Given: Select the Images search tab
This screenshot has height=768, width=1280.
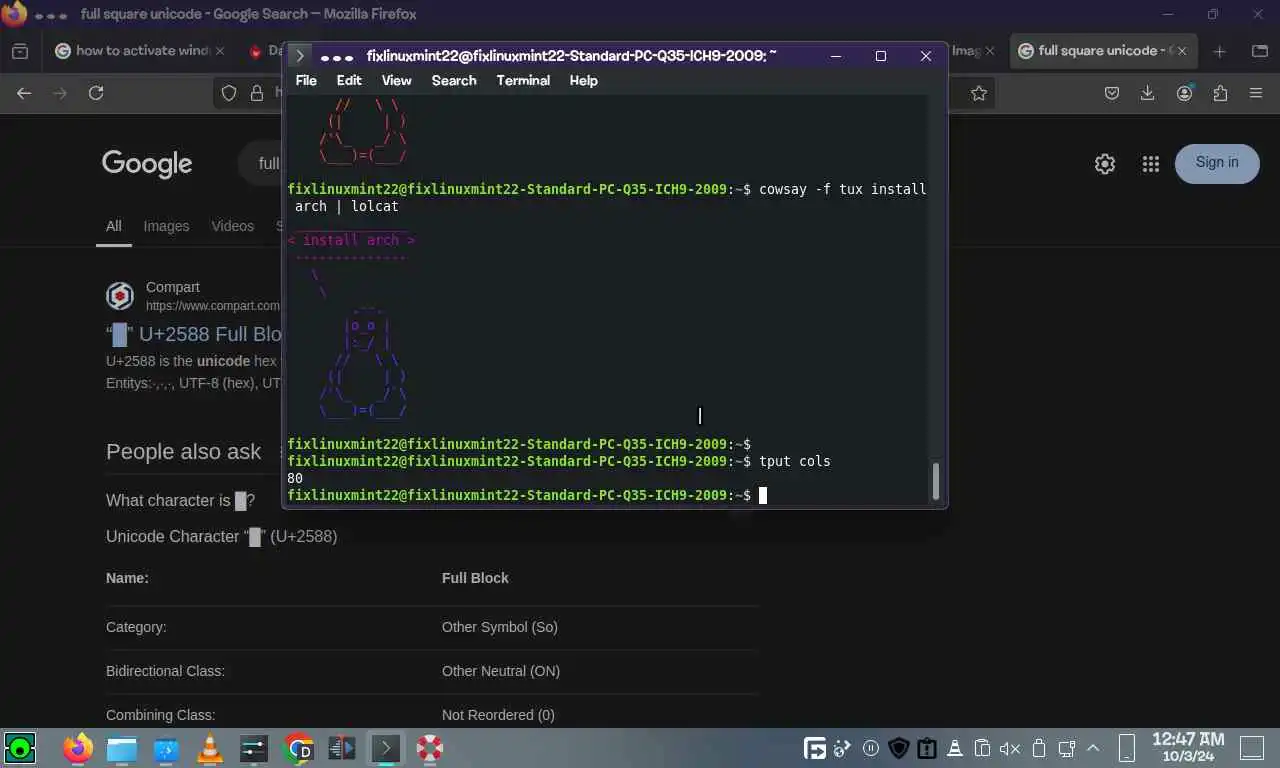Looking at the screenshot, I should tap(166, 226).
